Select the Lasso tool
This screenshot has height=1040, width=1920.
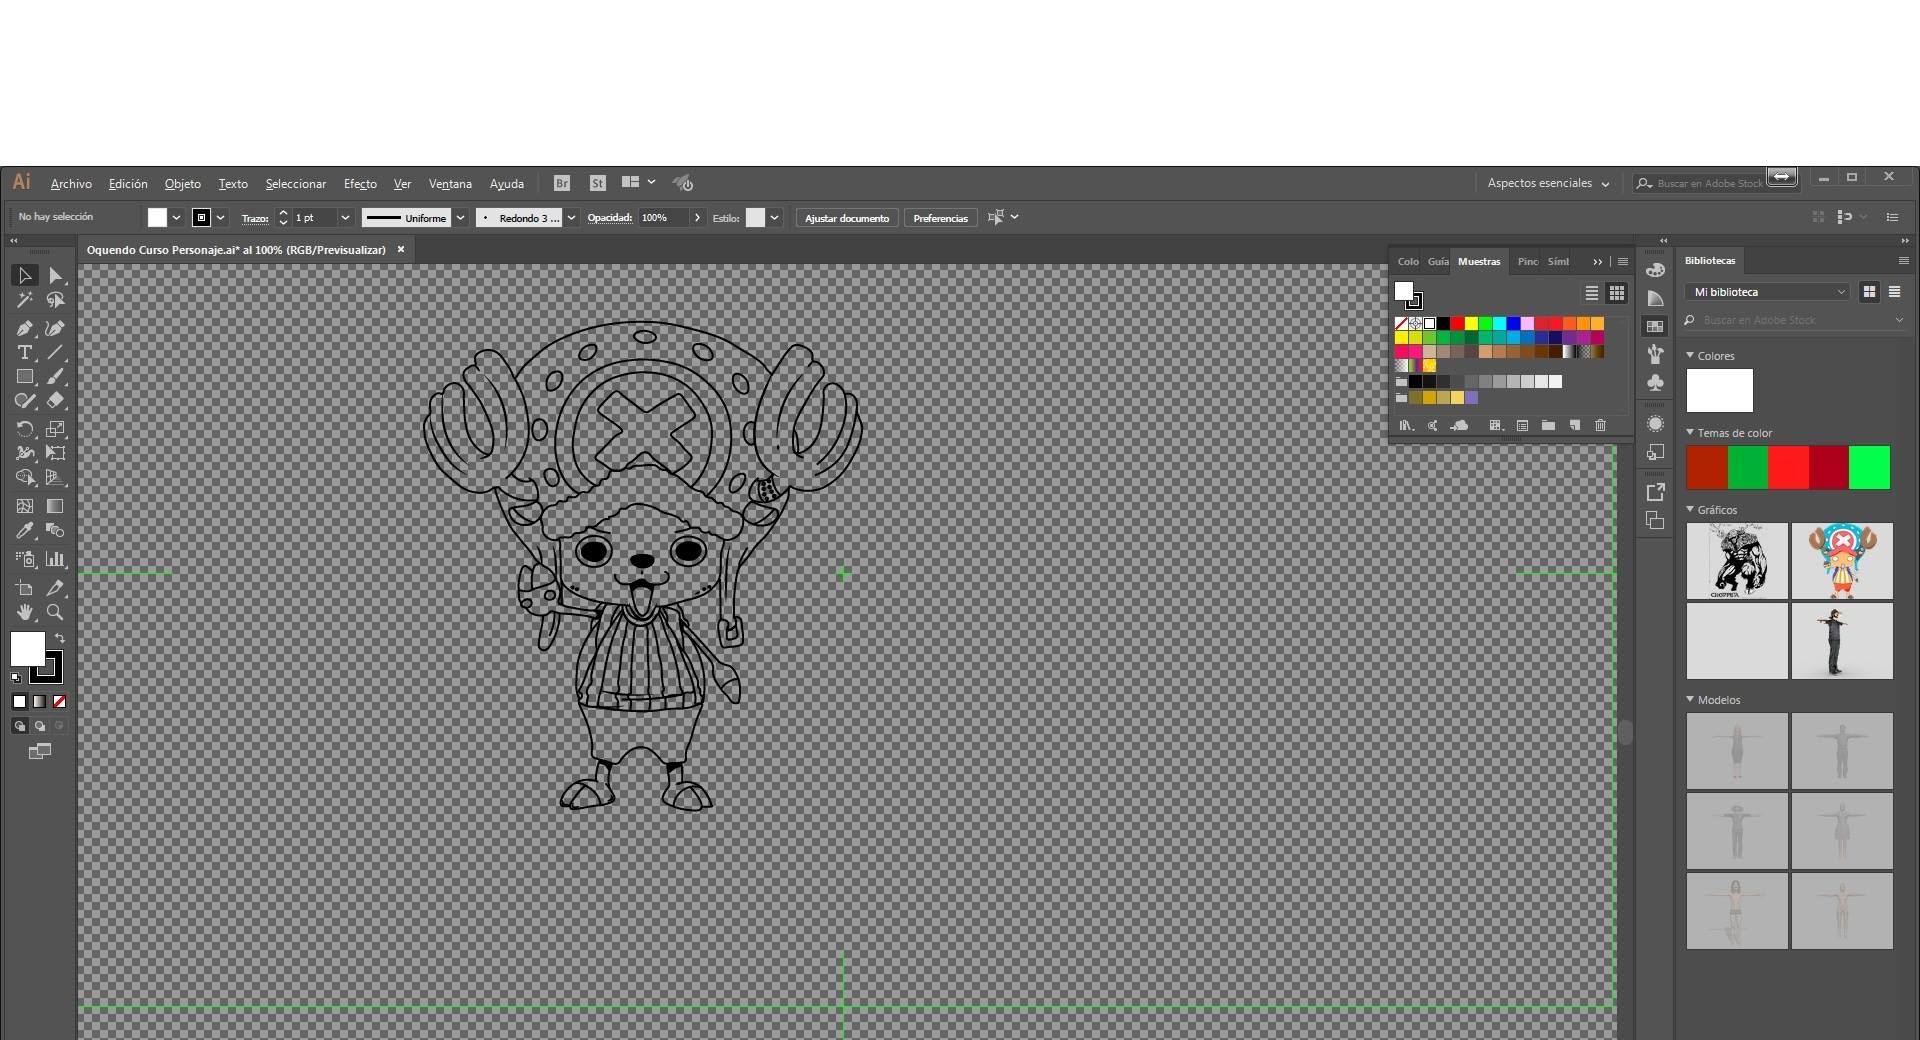[56, 300]
